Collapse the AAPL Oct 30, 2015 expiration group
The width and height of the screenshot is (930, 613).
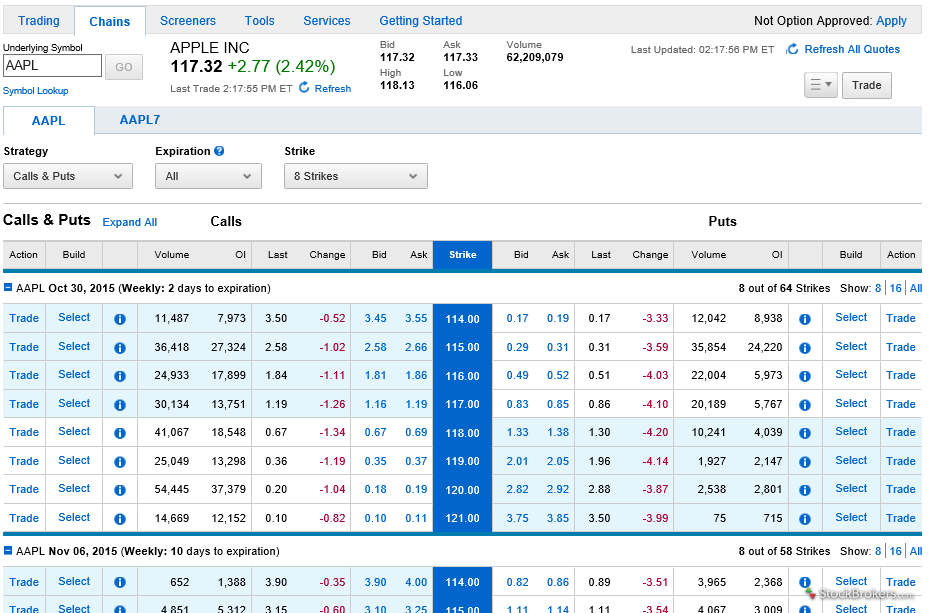pyautogui.click(x=9, y=288)
